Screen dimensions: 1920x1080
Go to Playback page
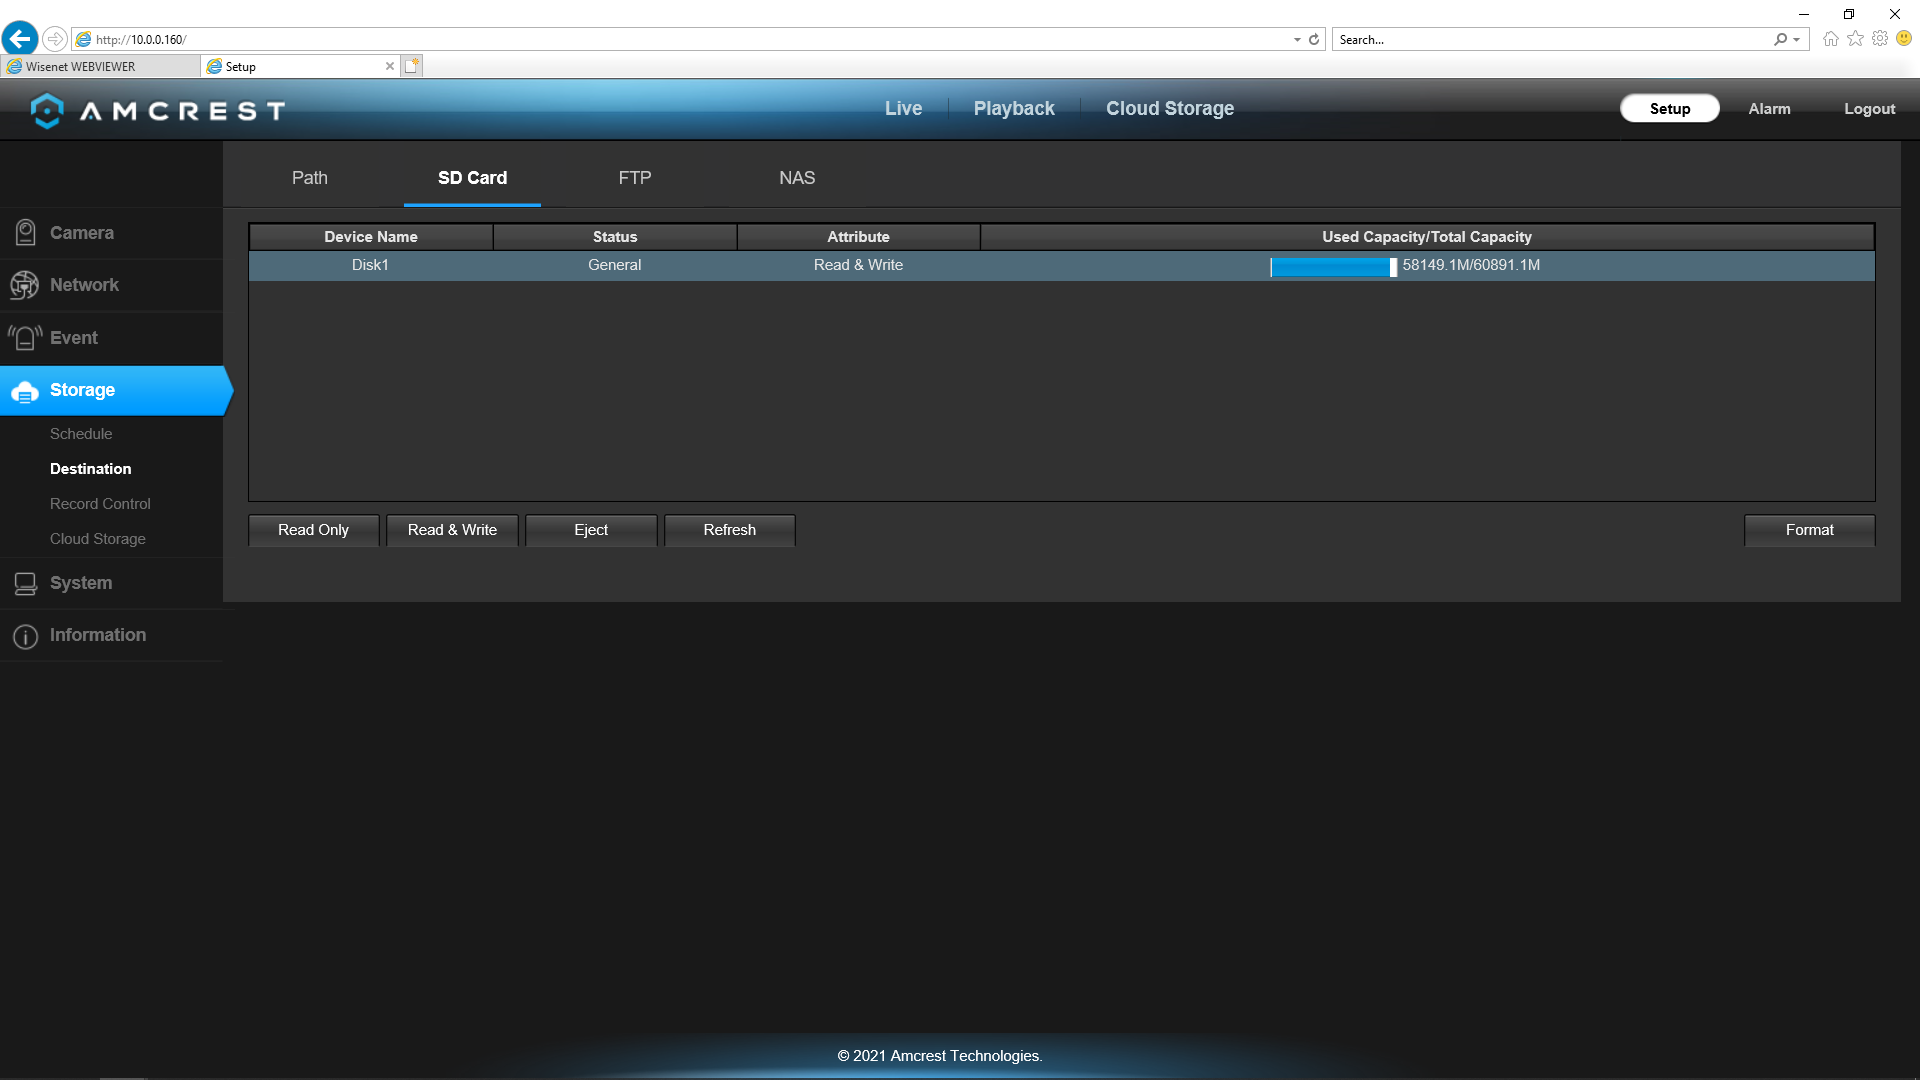tap(1014, 109)
